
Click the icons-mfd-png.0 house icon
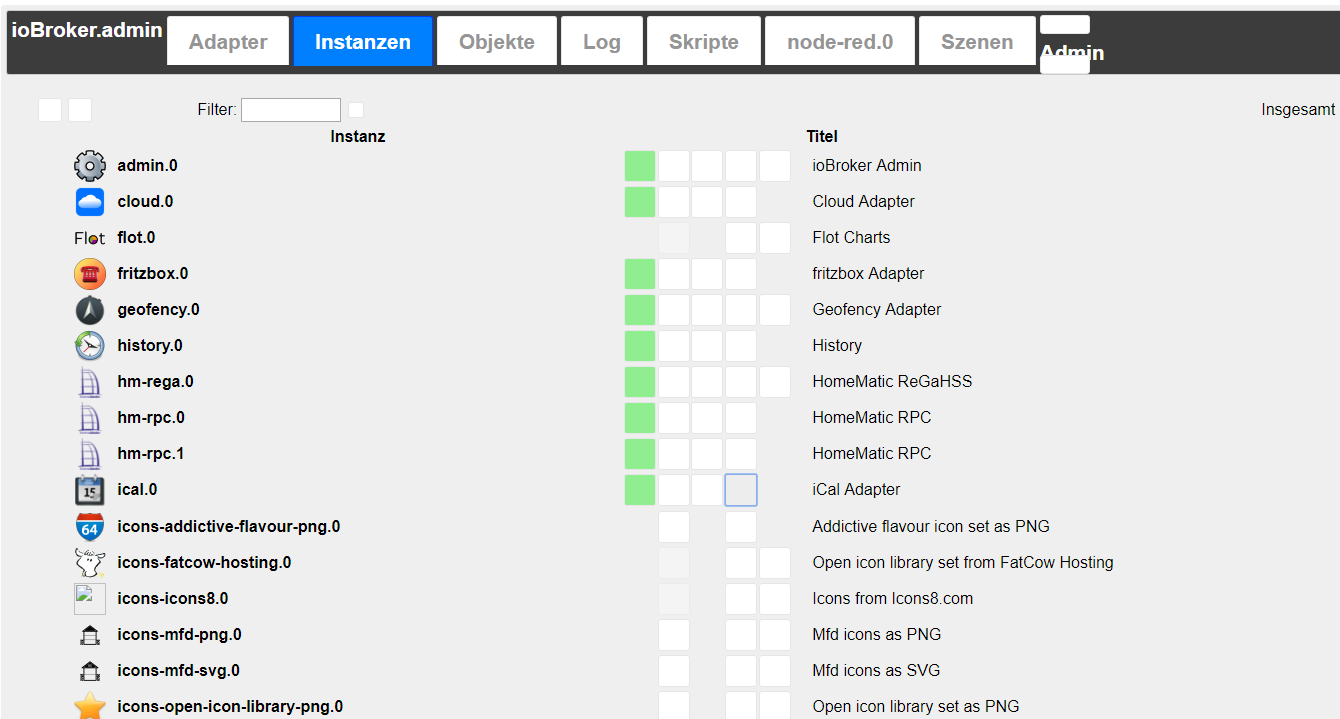(90, 635)
